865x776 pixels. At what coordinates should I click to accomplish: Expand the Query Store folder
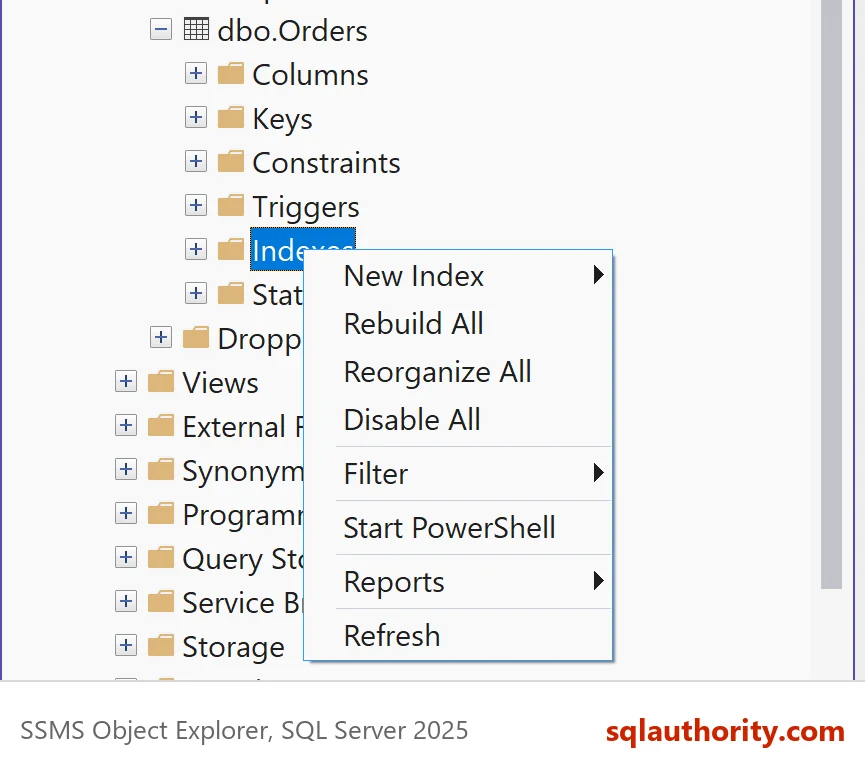point(126,558)
